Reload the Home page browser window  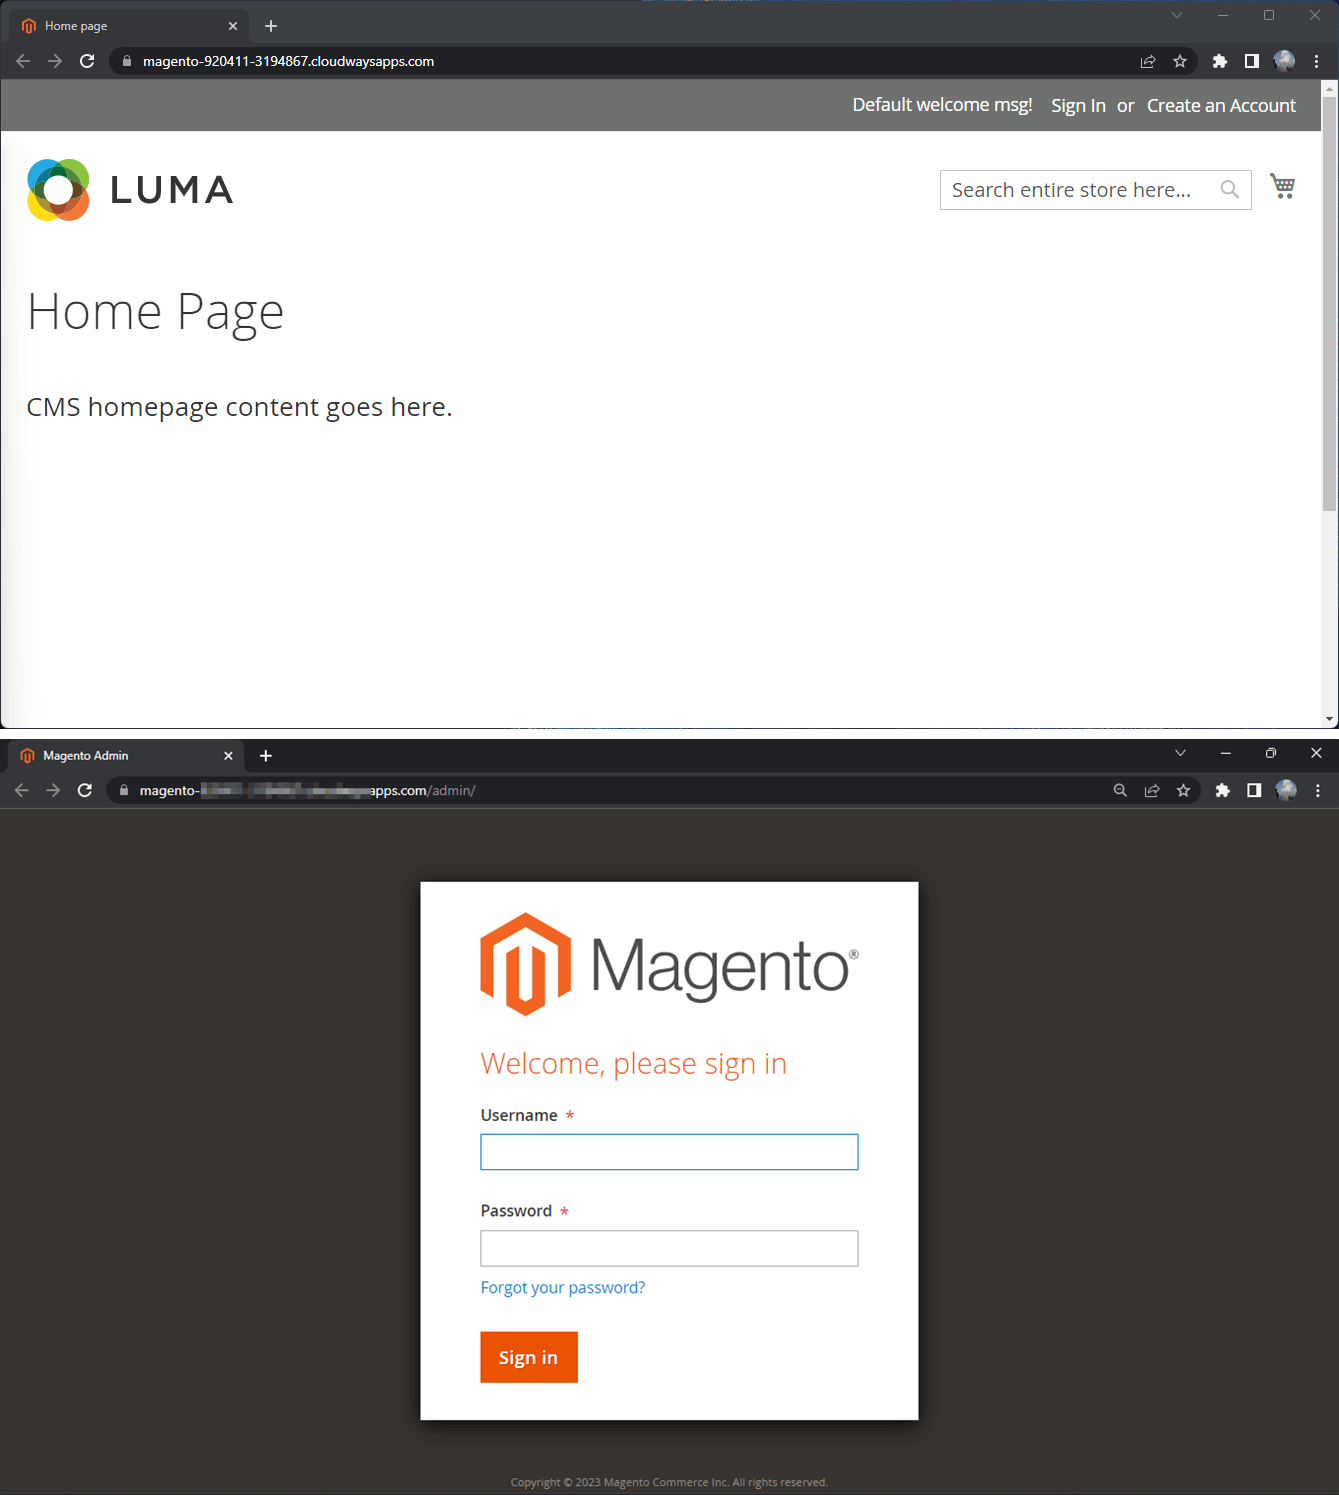[x=87, y=61]
